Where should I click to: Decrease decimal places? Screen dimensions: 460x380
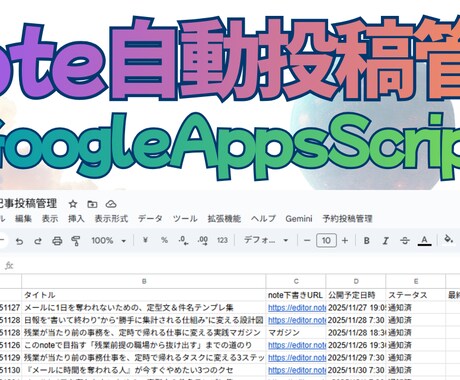(183, 240)
